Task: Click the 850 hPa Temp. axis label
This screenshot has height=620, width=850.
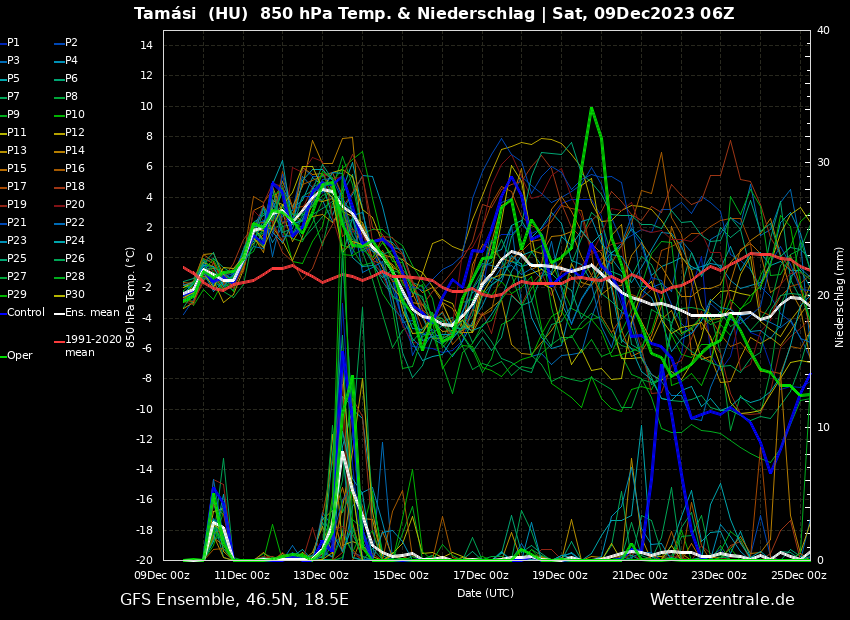Action: coord(131,296)
